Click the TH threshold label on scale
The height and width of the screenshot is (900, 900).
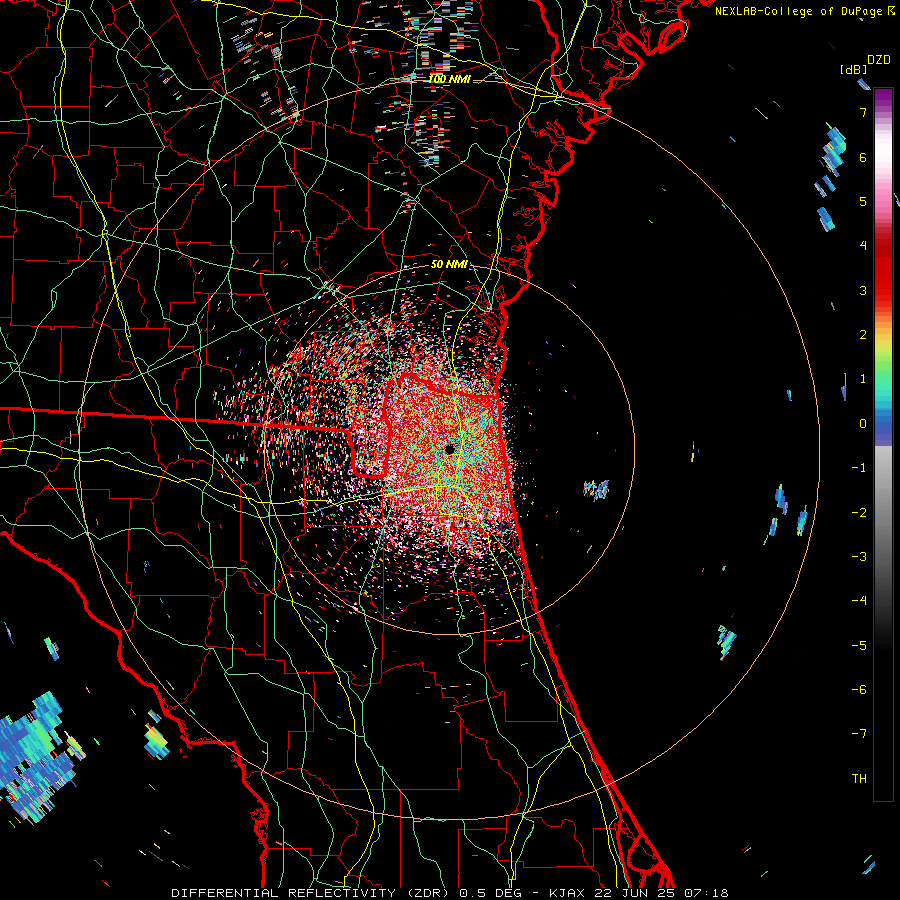(859, 778)
